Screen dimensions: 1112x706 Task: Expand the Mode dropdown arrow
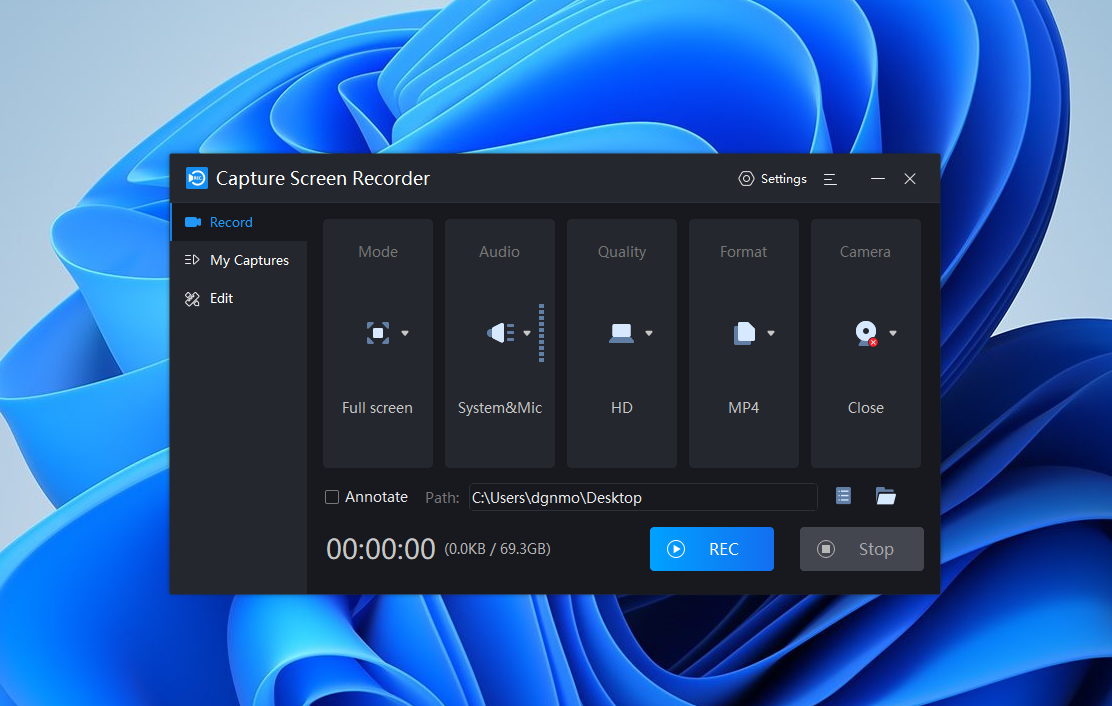click(405, 333)
